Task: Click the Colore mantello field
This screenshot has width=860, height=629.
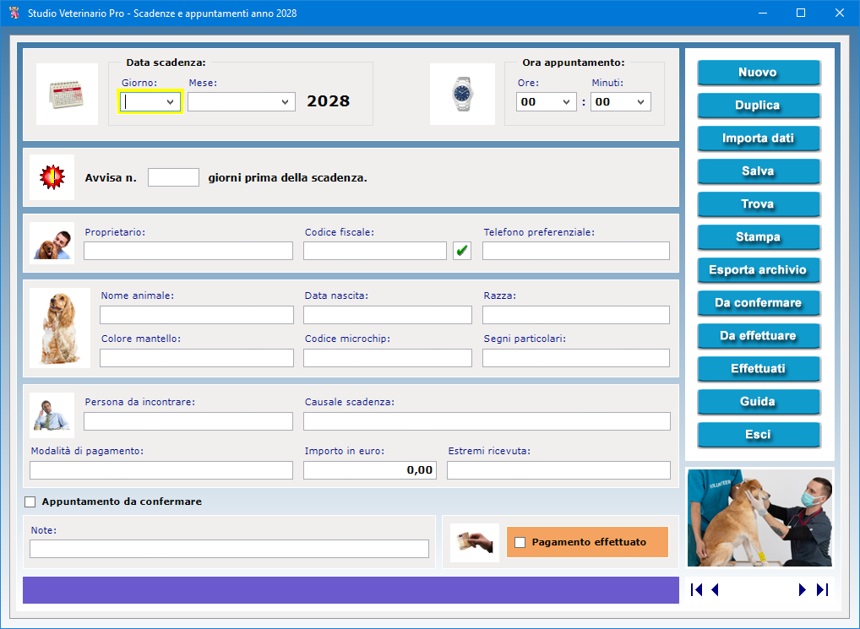Action: pos(197,358)
